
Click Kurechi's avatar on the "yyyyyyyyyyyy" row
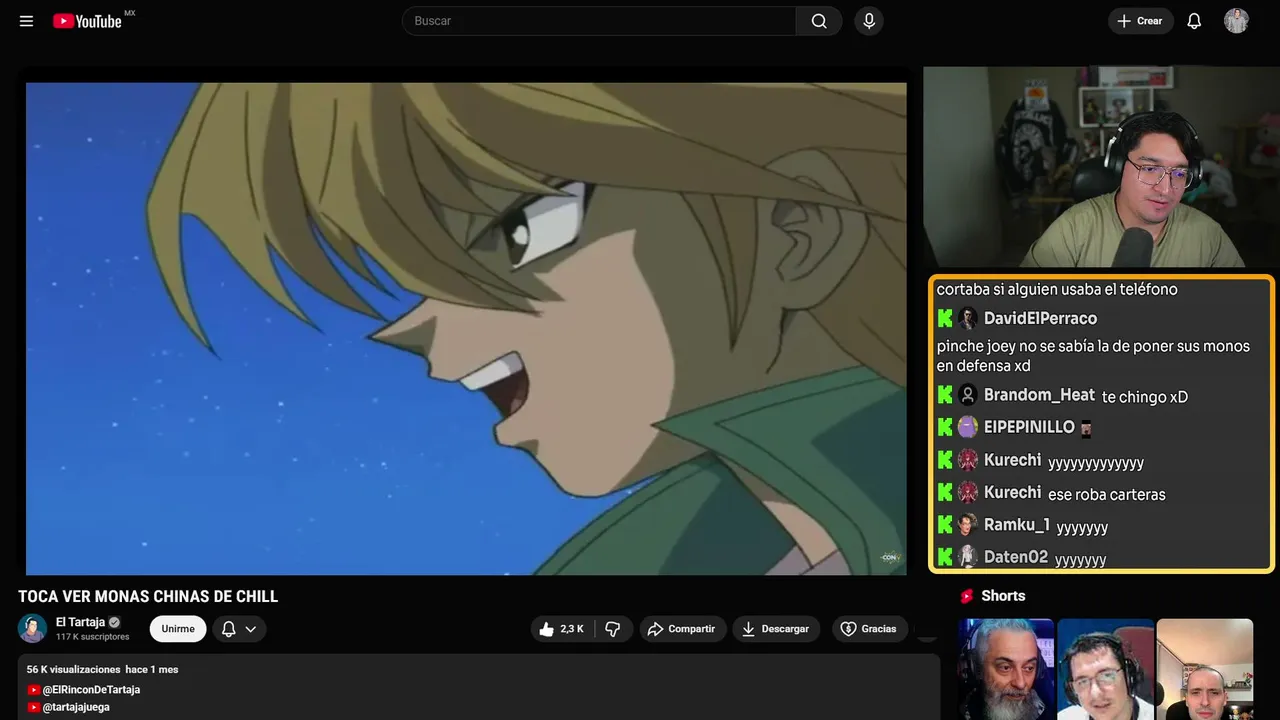tap(967, 460)
